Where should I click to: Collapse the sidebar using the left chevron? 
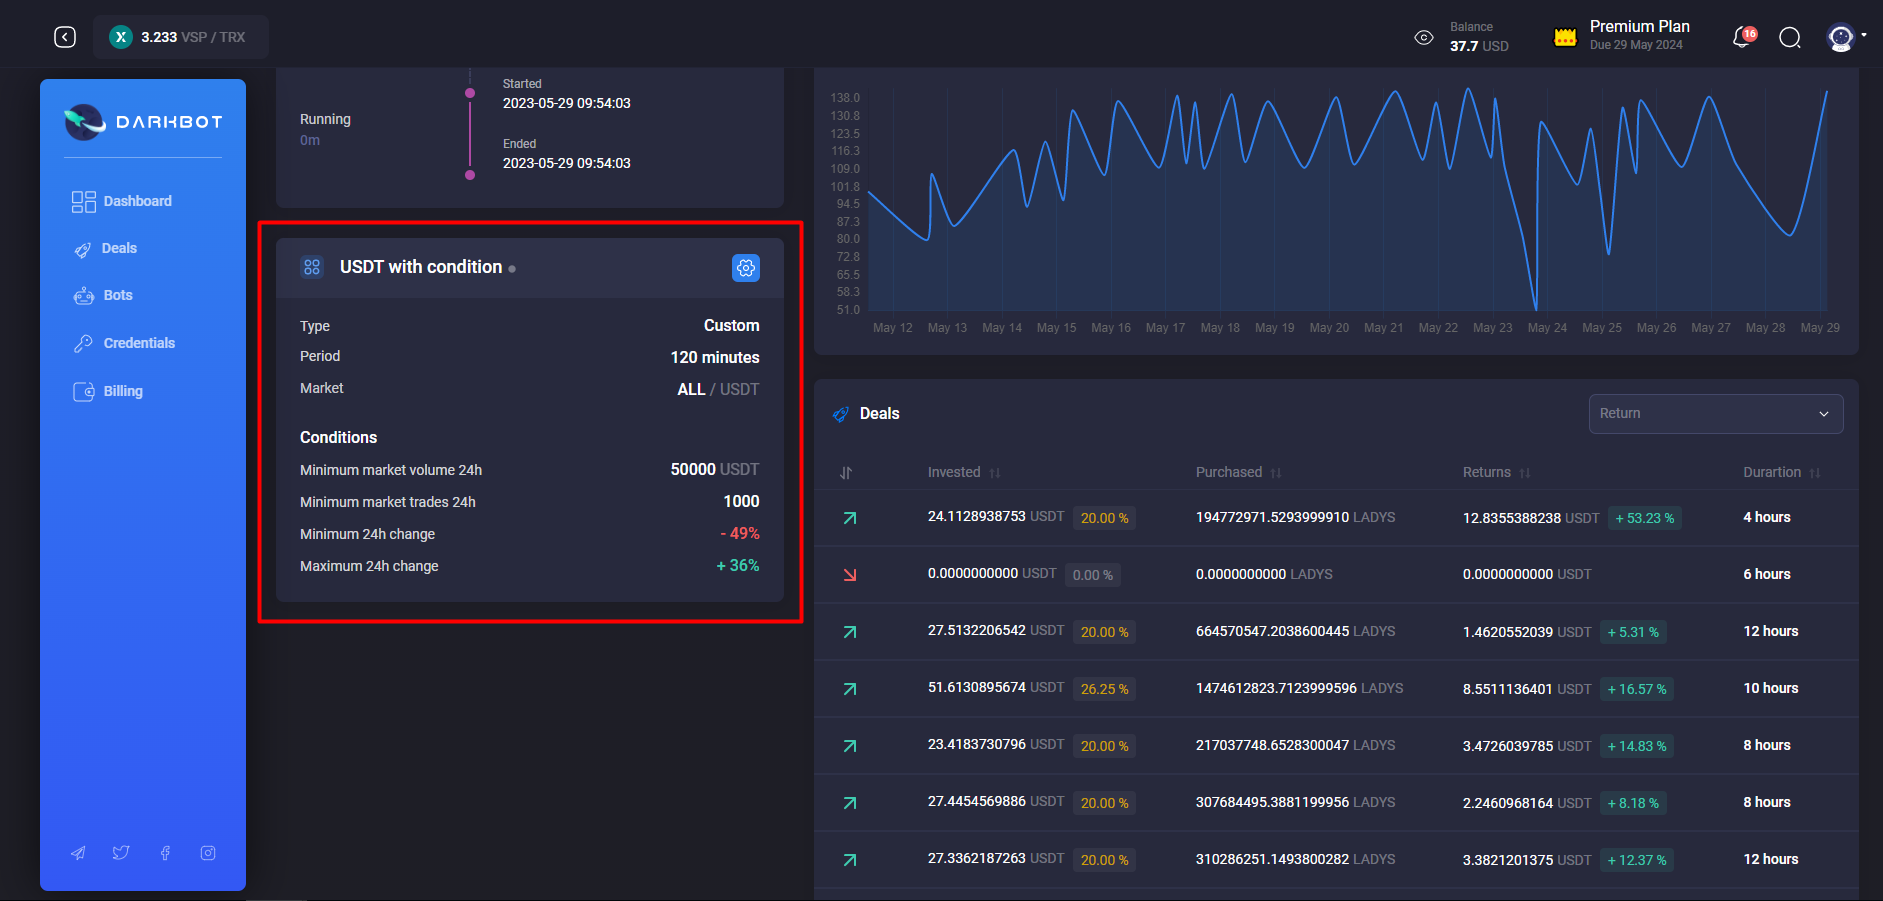coord(64,36)
